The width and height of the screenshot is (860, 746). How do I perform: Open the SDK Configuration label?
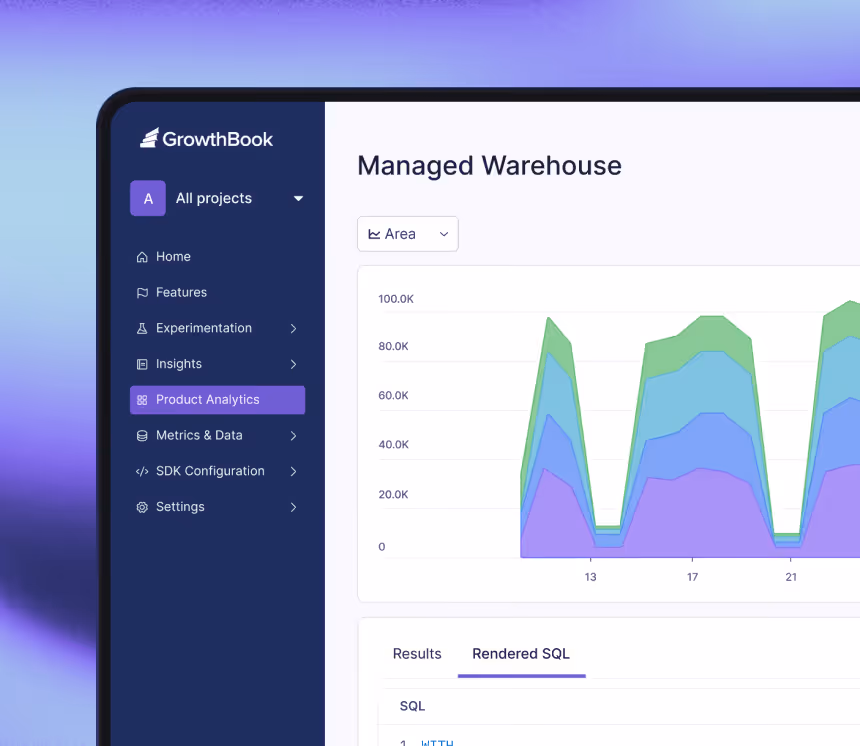point(210,471)
